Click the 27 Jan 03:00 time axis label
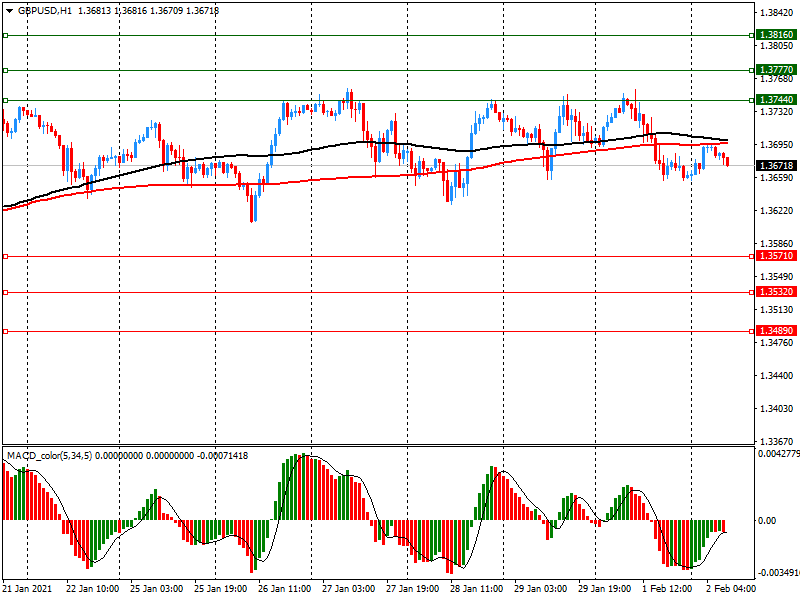This screenshot has height=600, width=800. coord(349,590)
